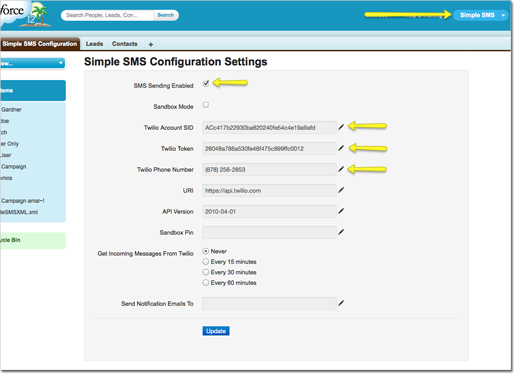Add a new tab with plus icon
The image size is (520, 379).
tap(151, 44)
